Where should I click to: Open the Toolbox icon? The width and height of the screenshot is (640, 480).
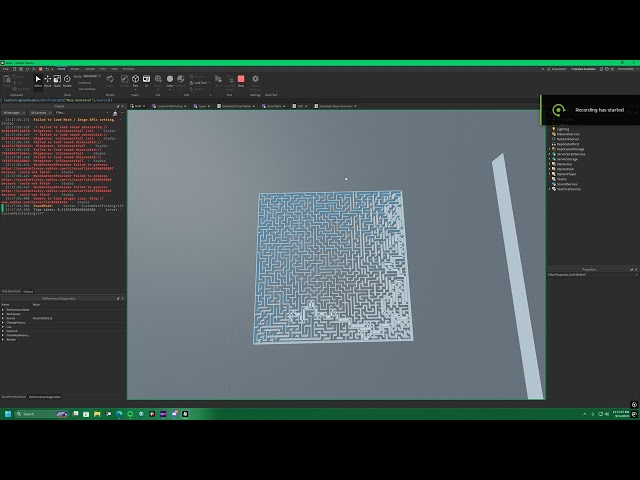[124, 81]
